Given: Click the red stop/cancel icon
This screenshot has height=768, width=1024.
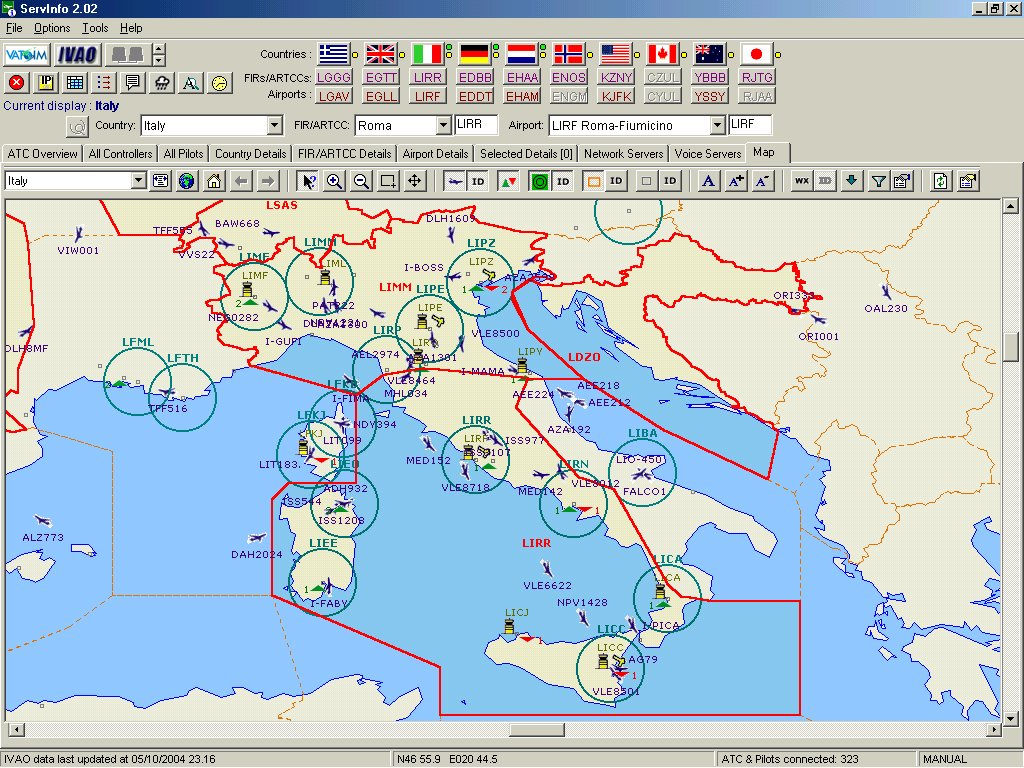Looking at the screenshot, I should (x=17, y=82).
